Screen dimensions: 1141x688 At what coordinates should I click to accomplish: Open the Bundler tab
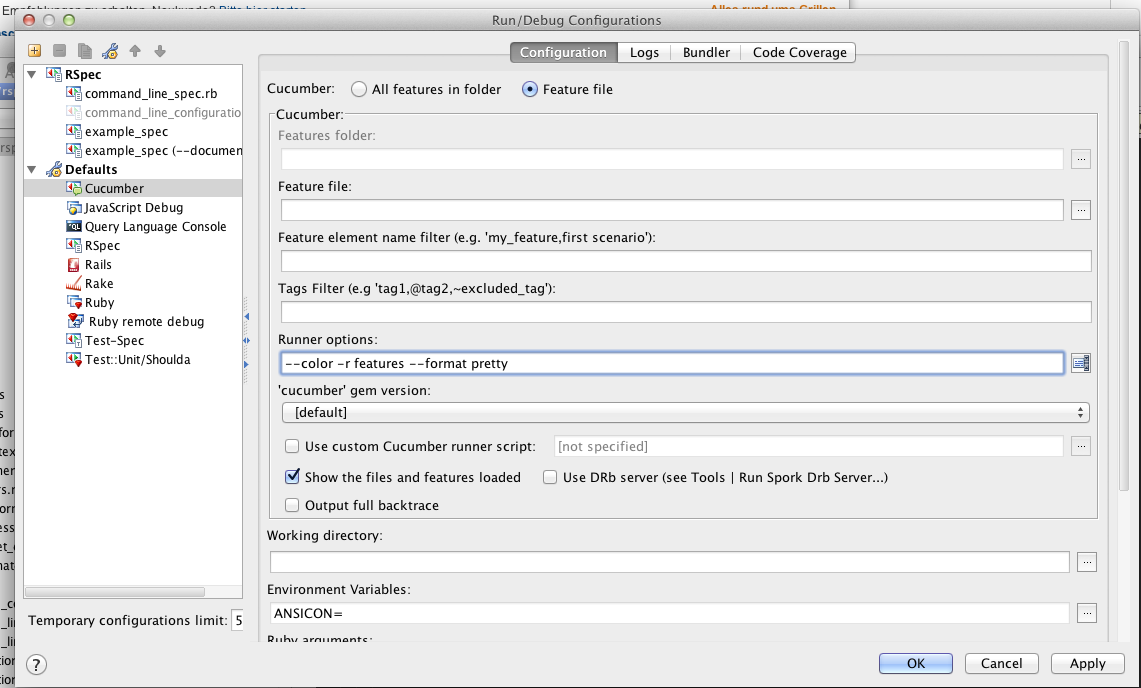point(706,52)
